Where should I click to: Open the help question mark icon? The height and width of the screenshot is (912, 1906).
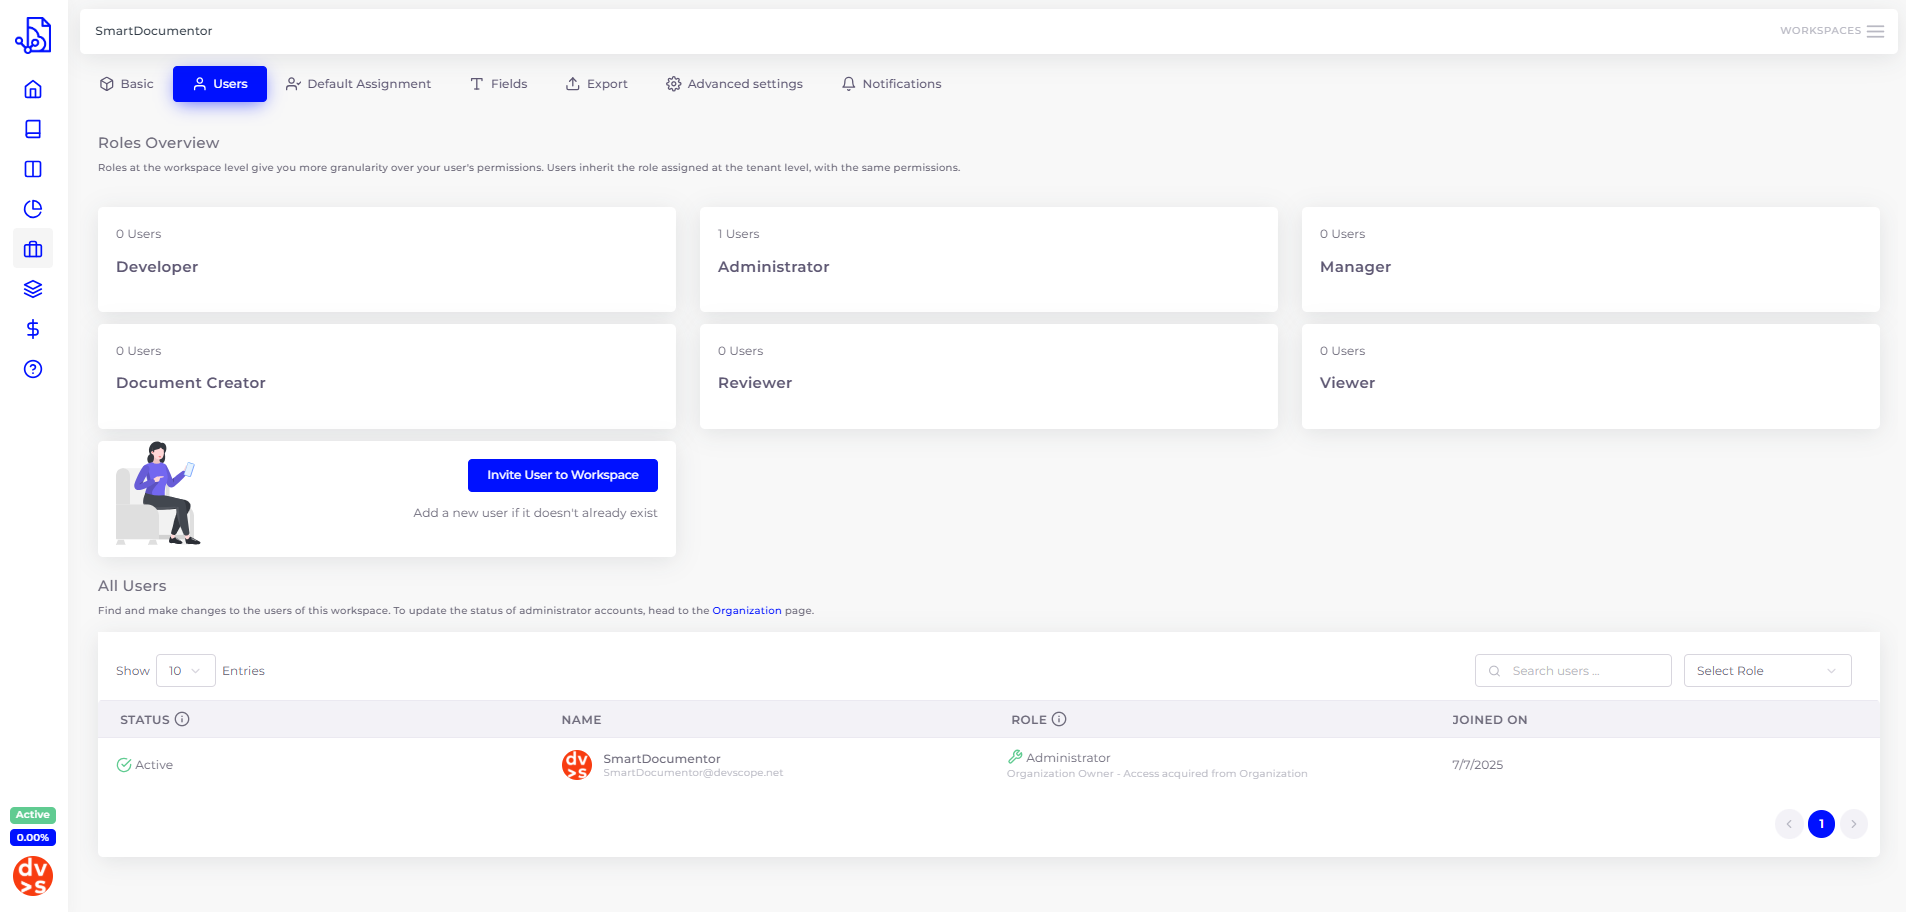coord(33,369)
